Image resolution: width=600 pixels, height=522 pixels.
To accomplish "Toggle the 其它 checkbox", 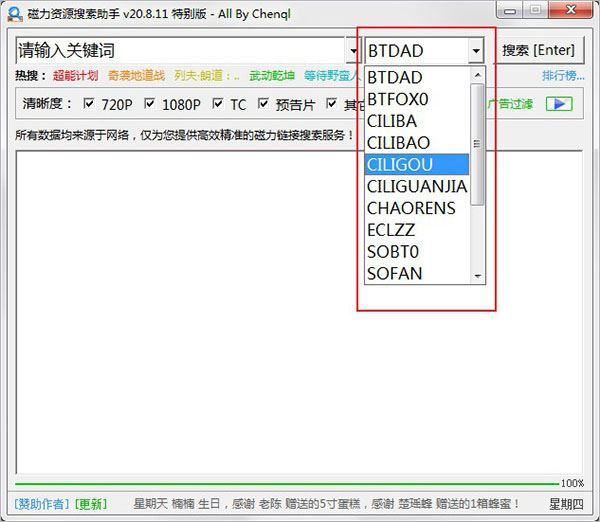I will (x=331, y=103).
